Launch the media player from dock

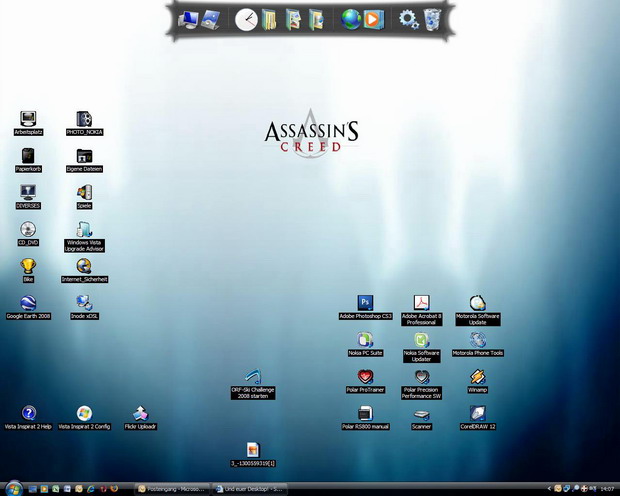point(374,19)
